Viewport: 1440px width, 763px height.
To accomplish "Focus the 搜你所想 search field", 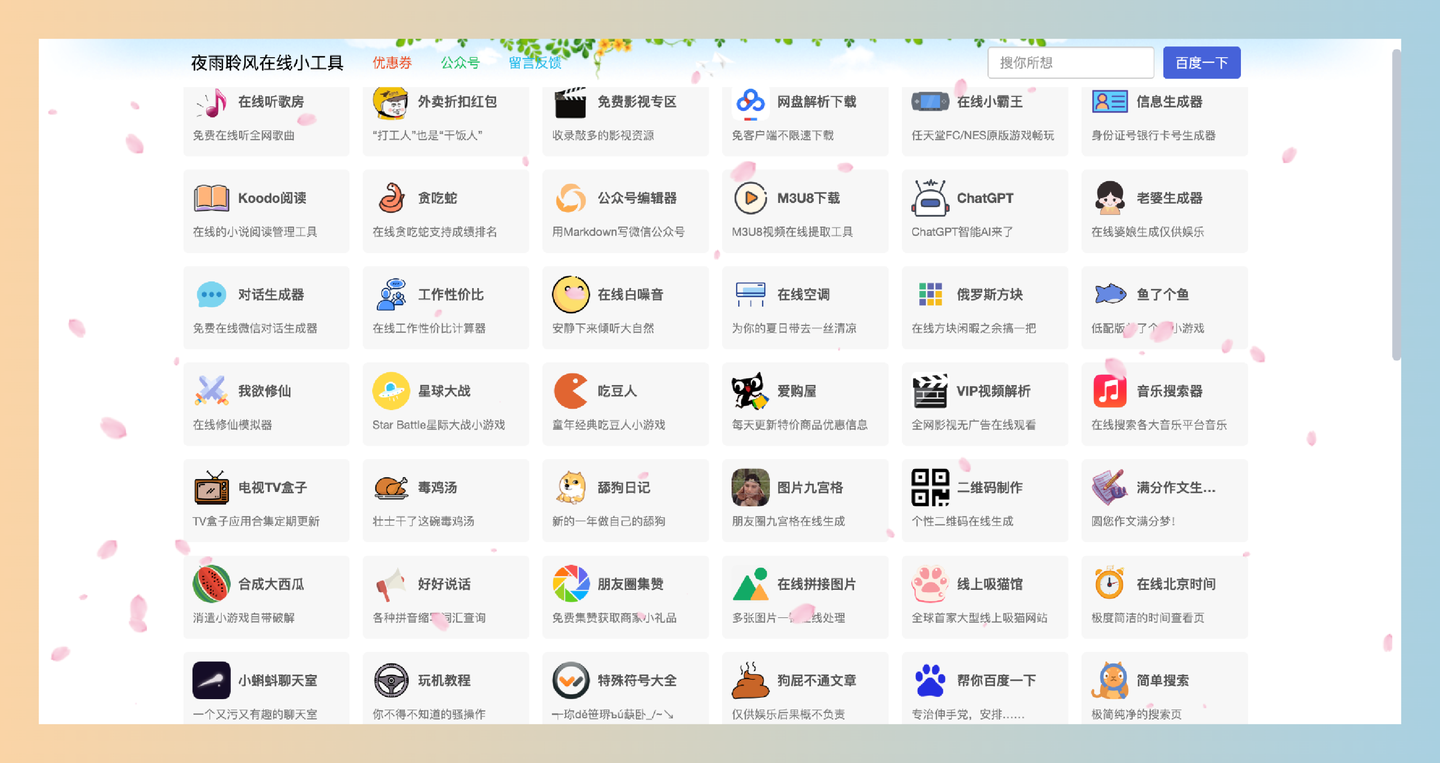I will (x=1071, y=63).
